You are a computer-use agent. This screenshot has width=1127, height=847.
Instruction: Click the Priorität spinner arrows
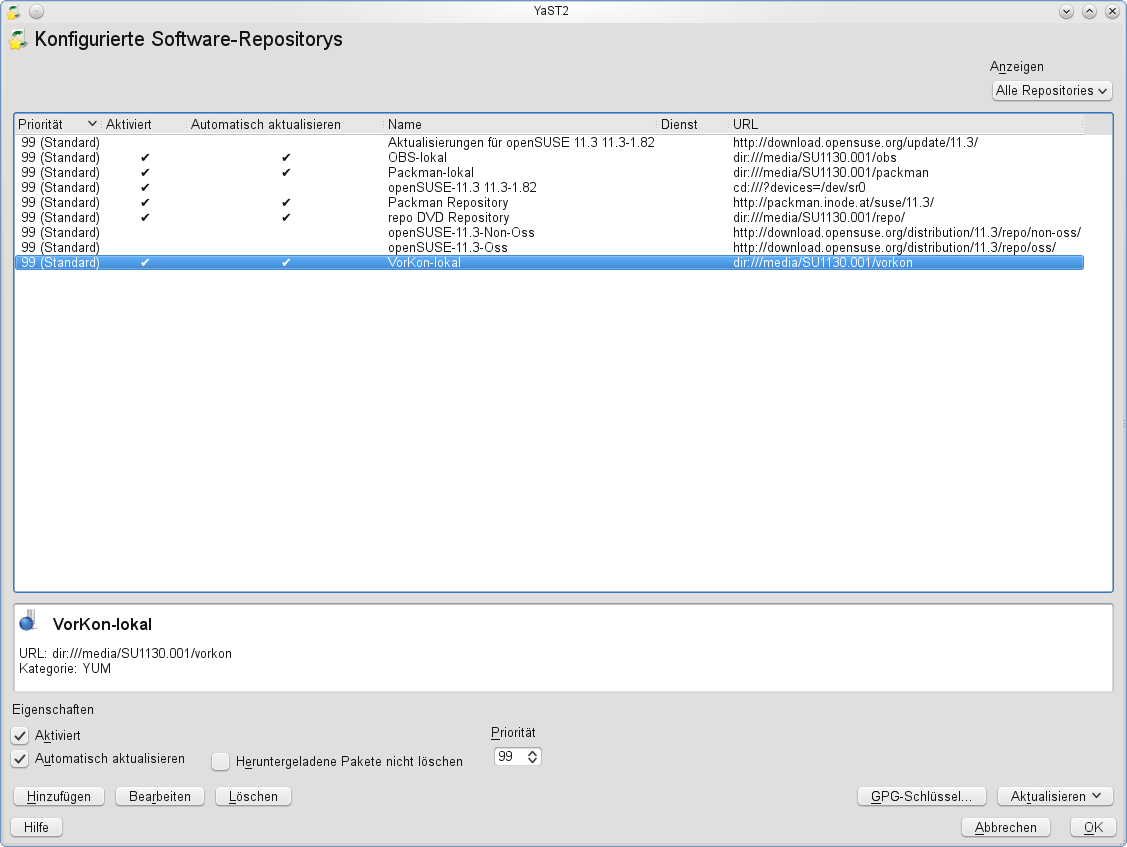pos(533,756)
